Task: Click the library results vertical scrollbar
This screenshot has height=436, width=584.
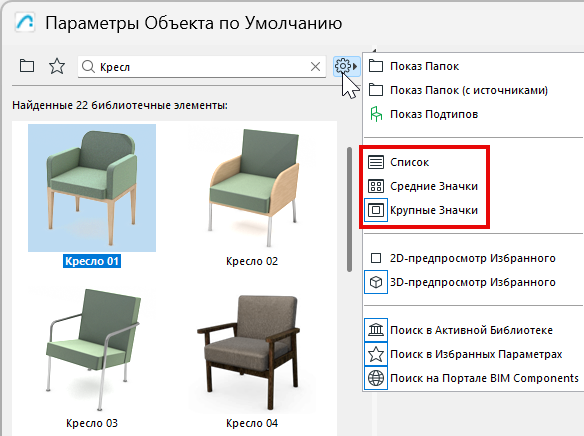Action: (349, 209)
